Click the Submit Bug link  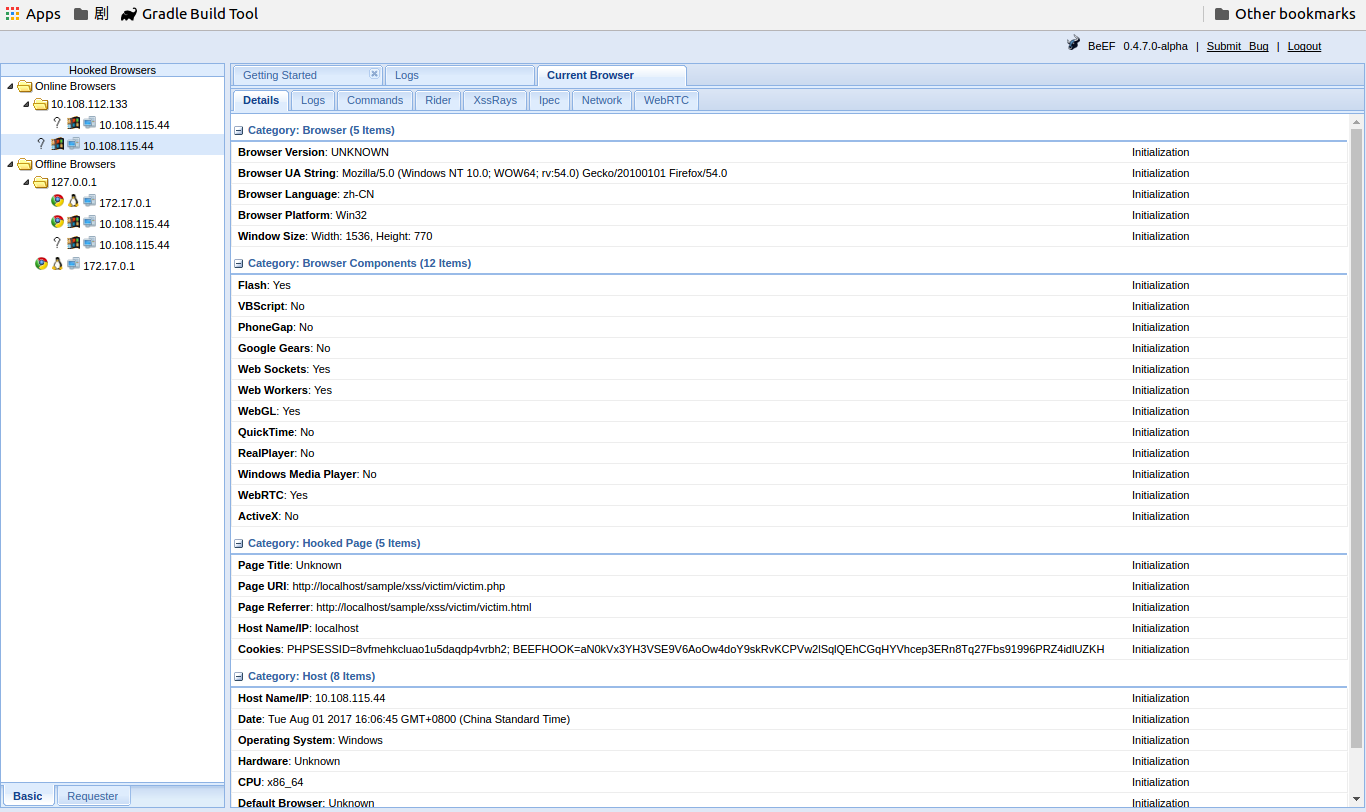(1237, 46)
